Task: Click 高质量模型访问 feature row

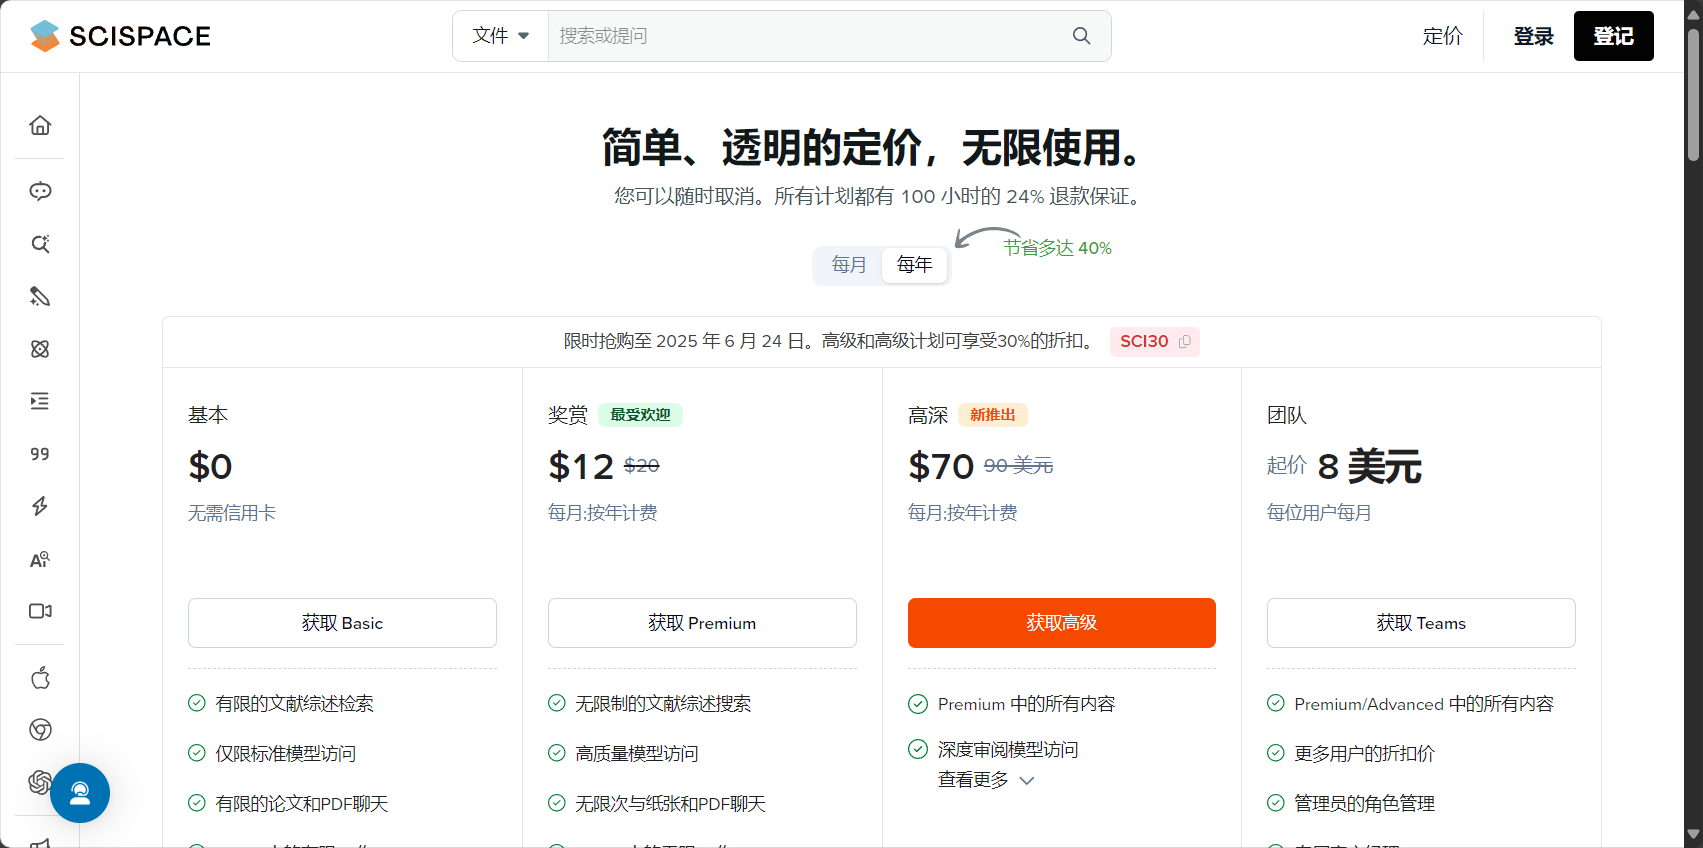Action: point(623,754)
